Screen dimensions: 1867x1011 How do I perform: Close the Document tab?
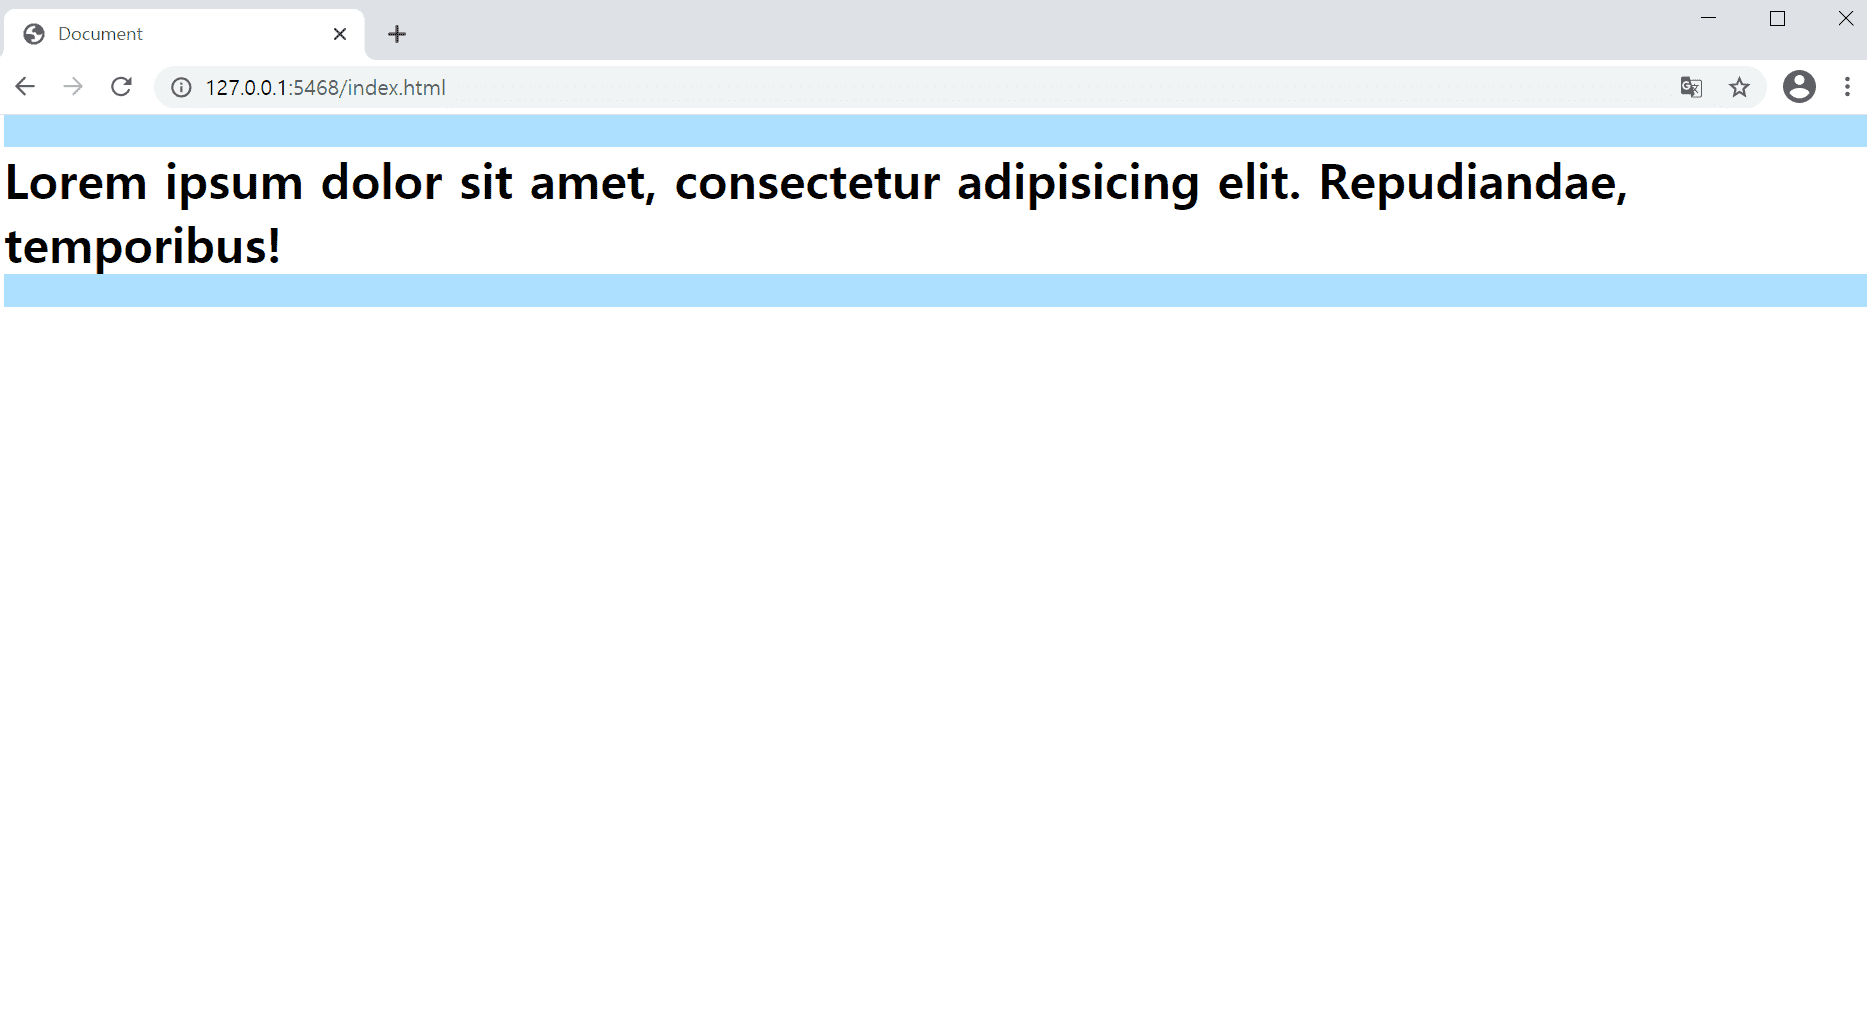tap(340, 34)
